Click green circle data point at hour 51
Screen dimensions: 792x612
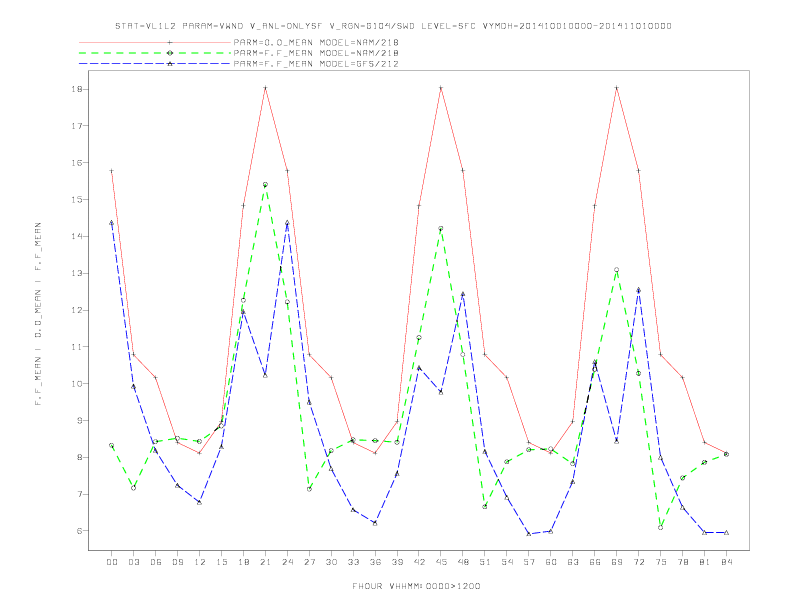point(485,506)
